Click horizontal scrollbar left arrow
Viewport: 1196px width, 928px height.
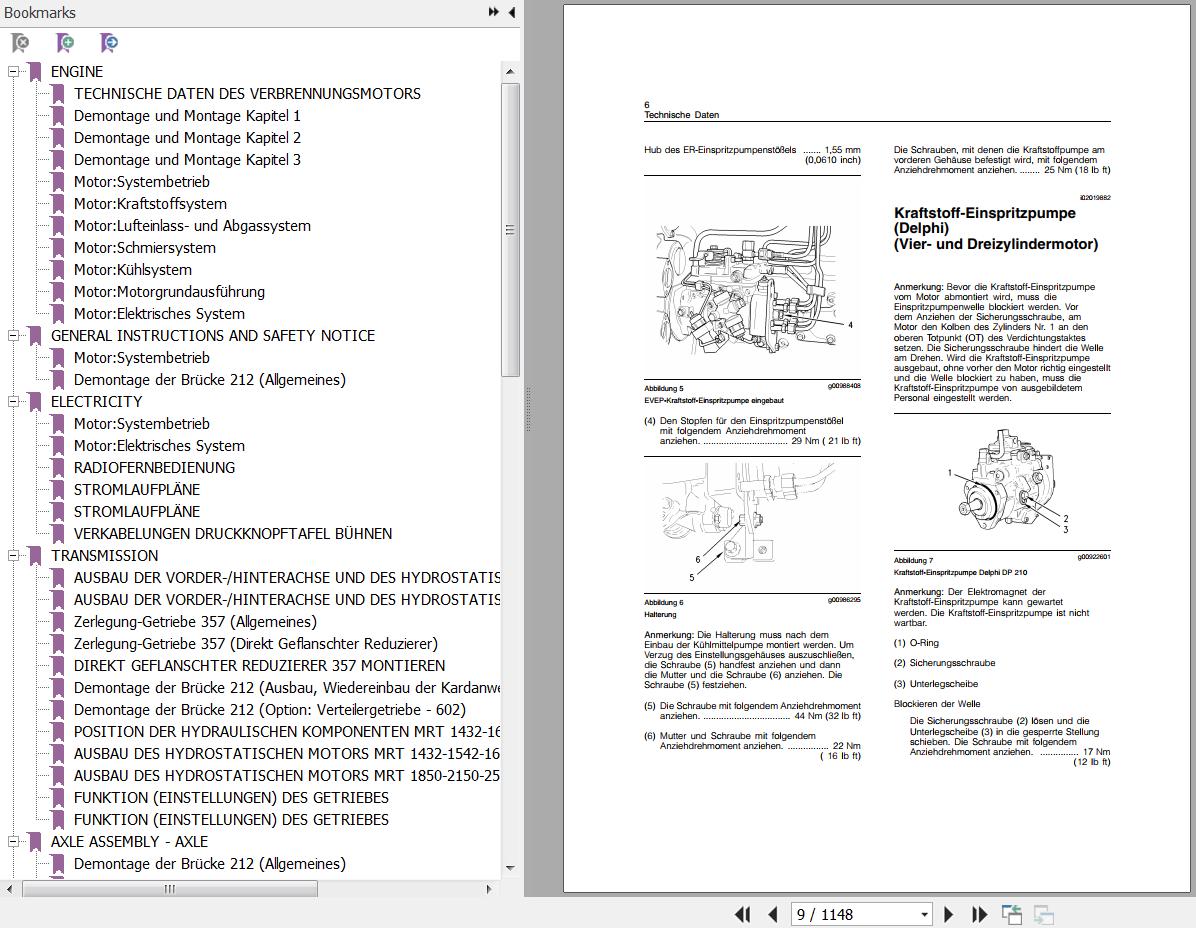9,889
